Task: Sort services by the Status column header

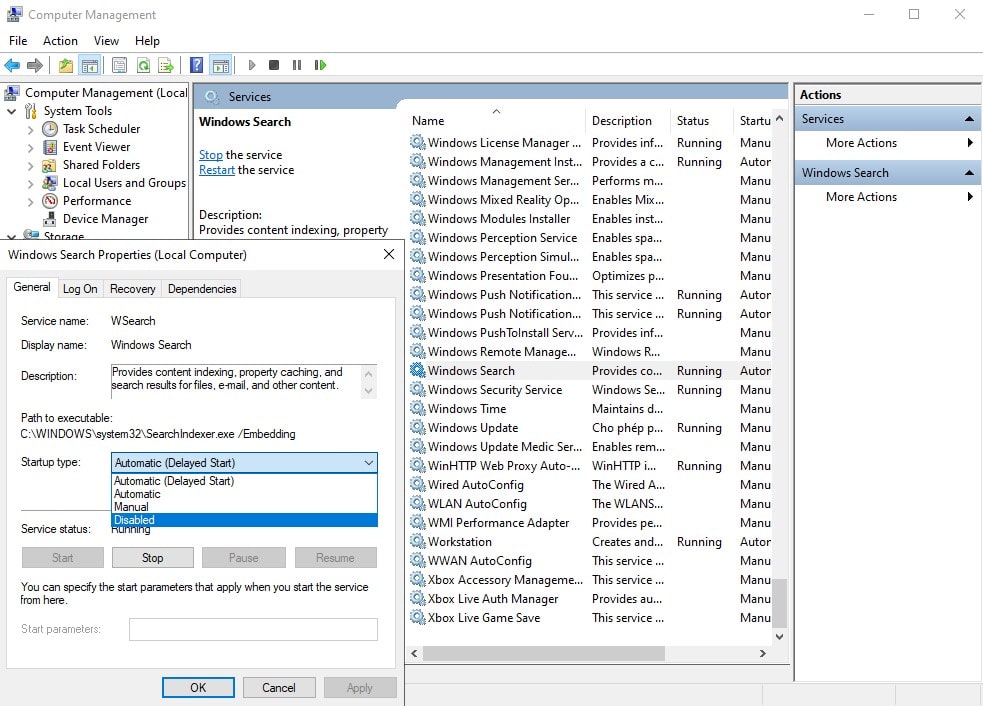Action: coord(701,120)
